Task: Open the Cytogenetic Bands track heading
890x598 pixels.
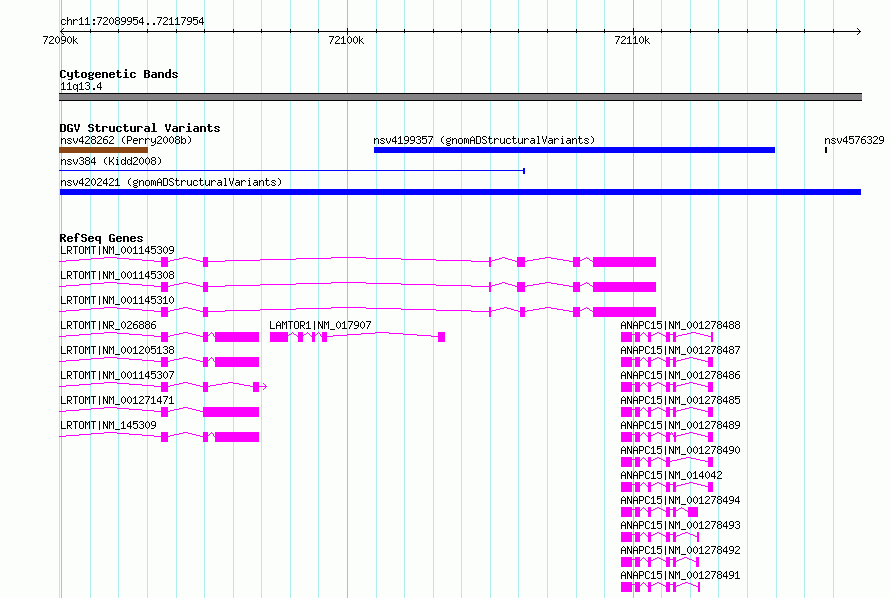Action: (x=119, y=74)
